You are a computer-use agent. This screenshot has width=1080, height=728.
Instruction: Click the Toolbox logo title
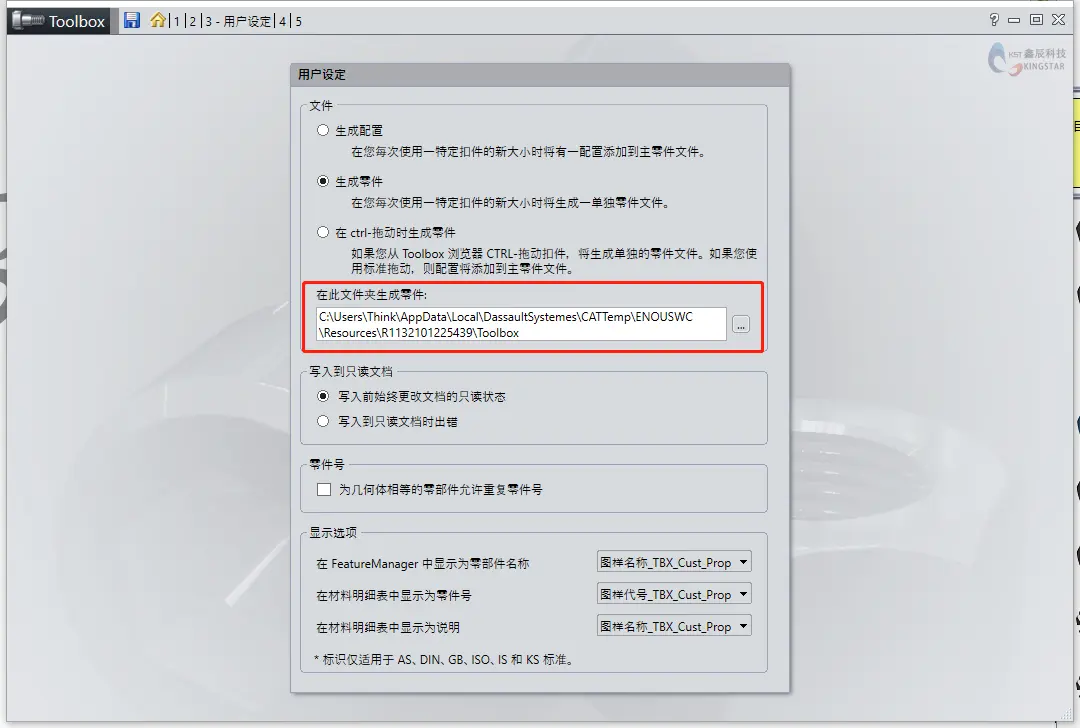click(59, 21)
